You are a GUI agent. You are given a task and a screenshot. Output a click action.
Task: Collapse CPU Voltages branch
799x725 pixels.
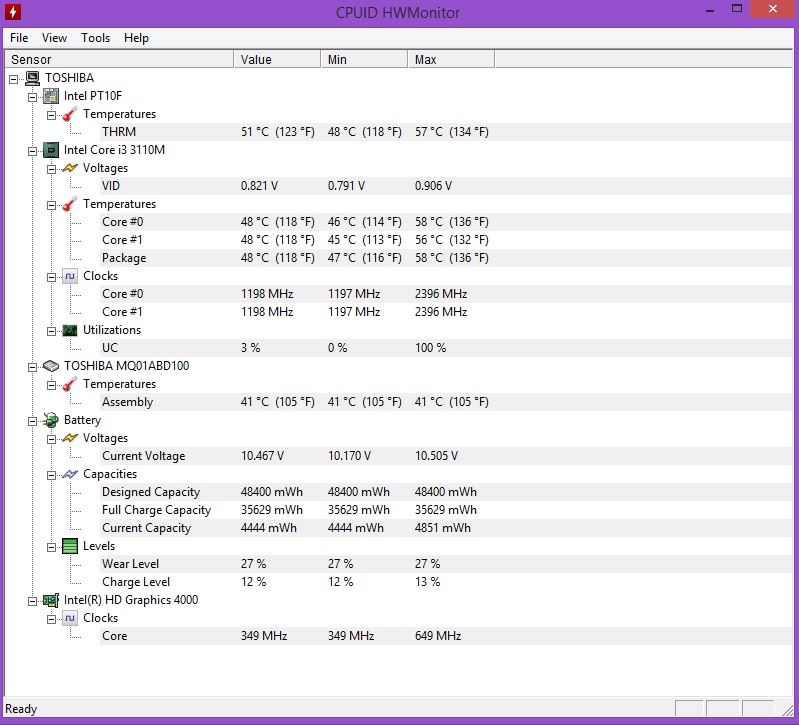point(51,169)
